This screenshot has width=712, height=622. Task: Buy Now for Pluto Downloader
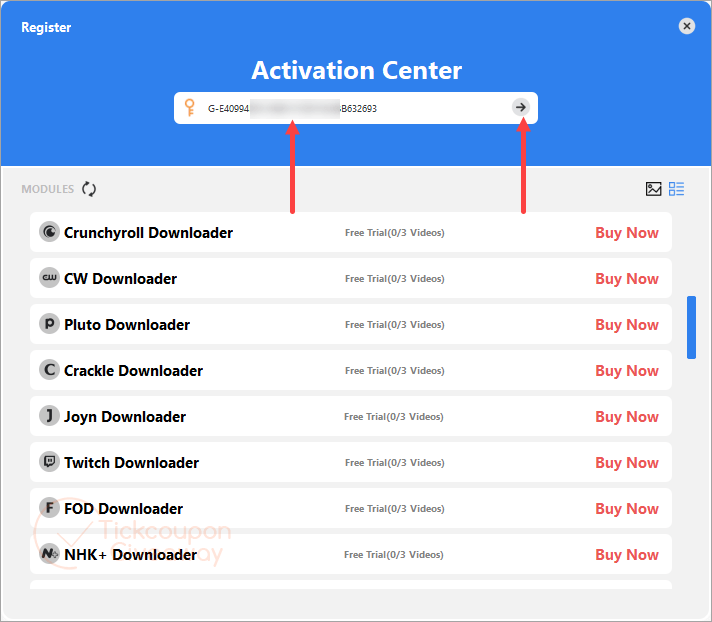click(627, 325)
